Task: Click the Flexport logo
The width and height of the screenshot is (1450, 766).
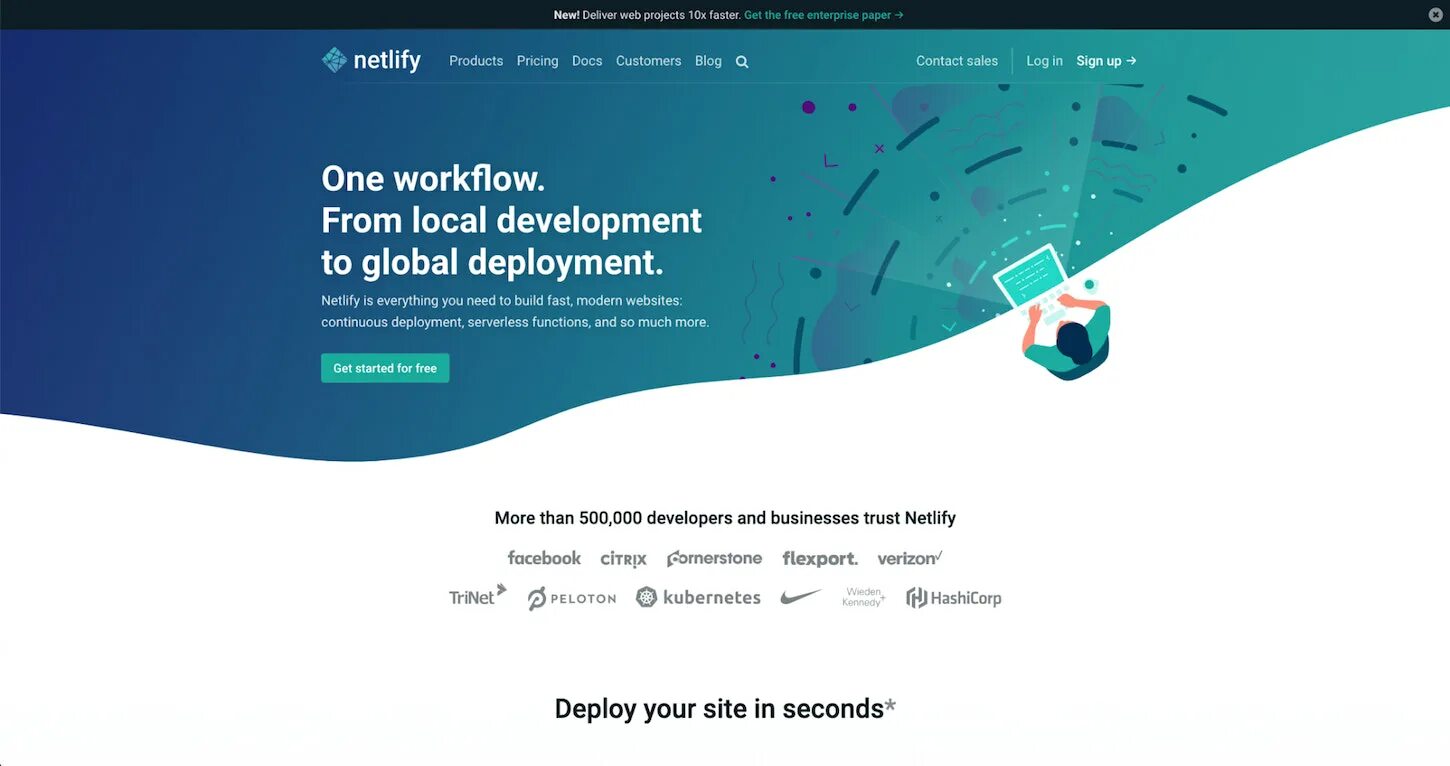Action: click(x=820, y=559)
